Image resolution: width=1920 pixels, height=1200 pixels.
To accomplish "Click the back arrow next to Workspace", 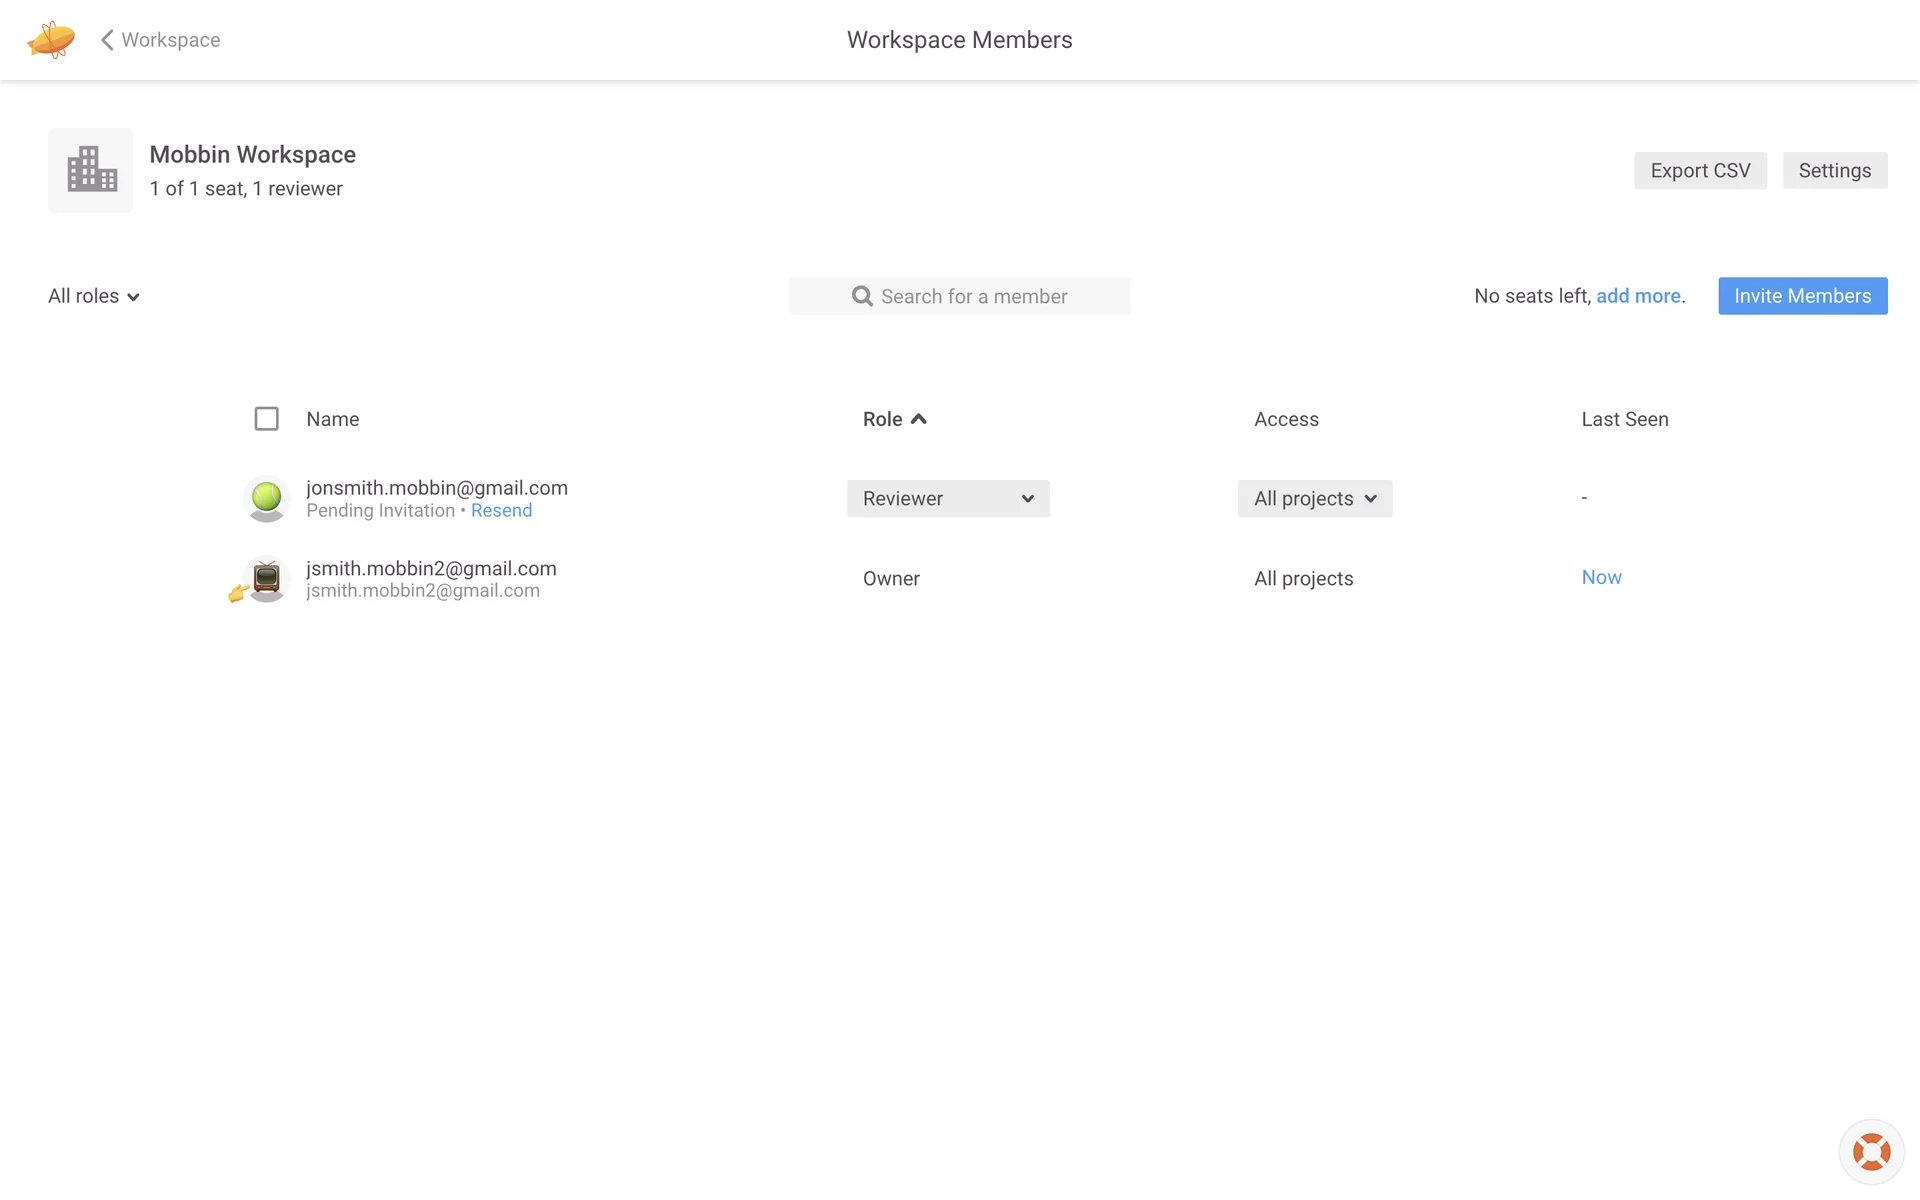I will [107, 40].
